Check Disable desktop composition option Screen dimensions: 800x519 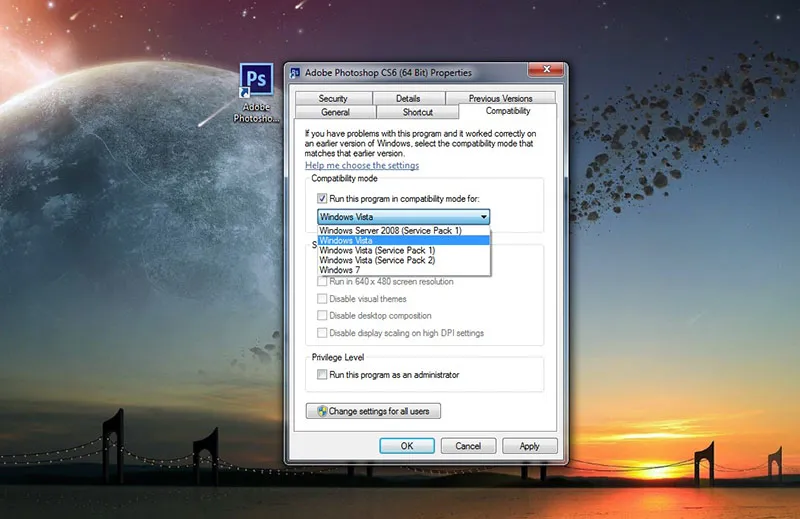(322, 316)
